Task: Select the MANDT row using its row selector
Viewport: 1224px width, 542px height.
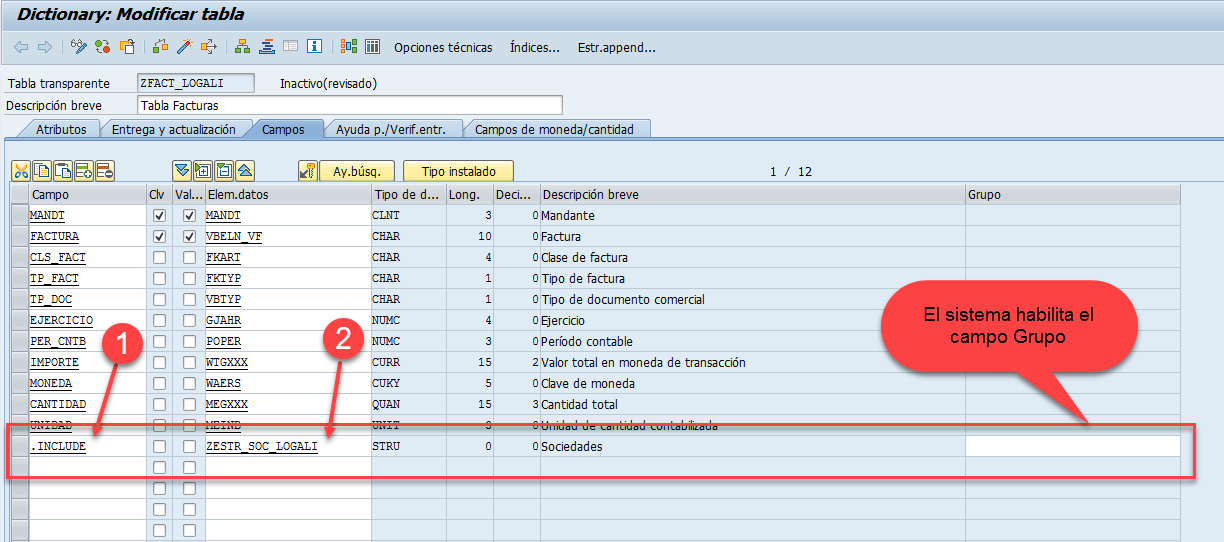Action: (19, 216)
